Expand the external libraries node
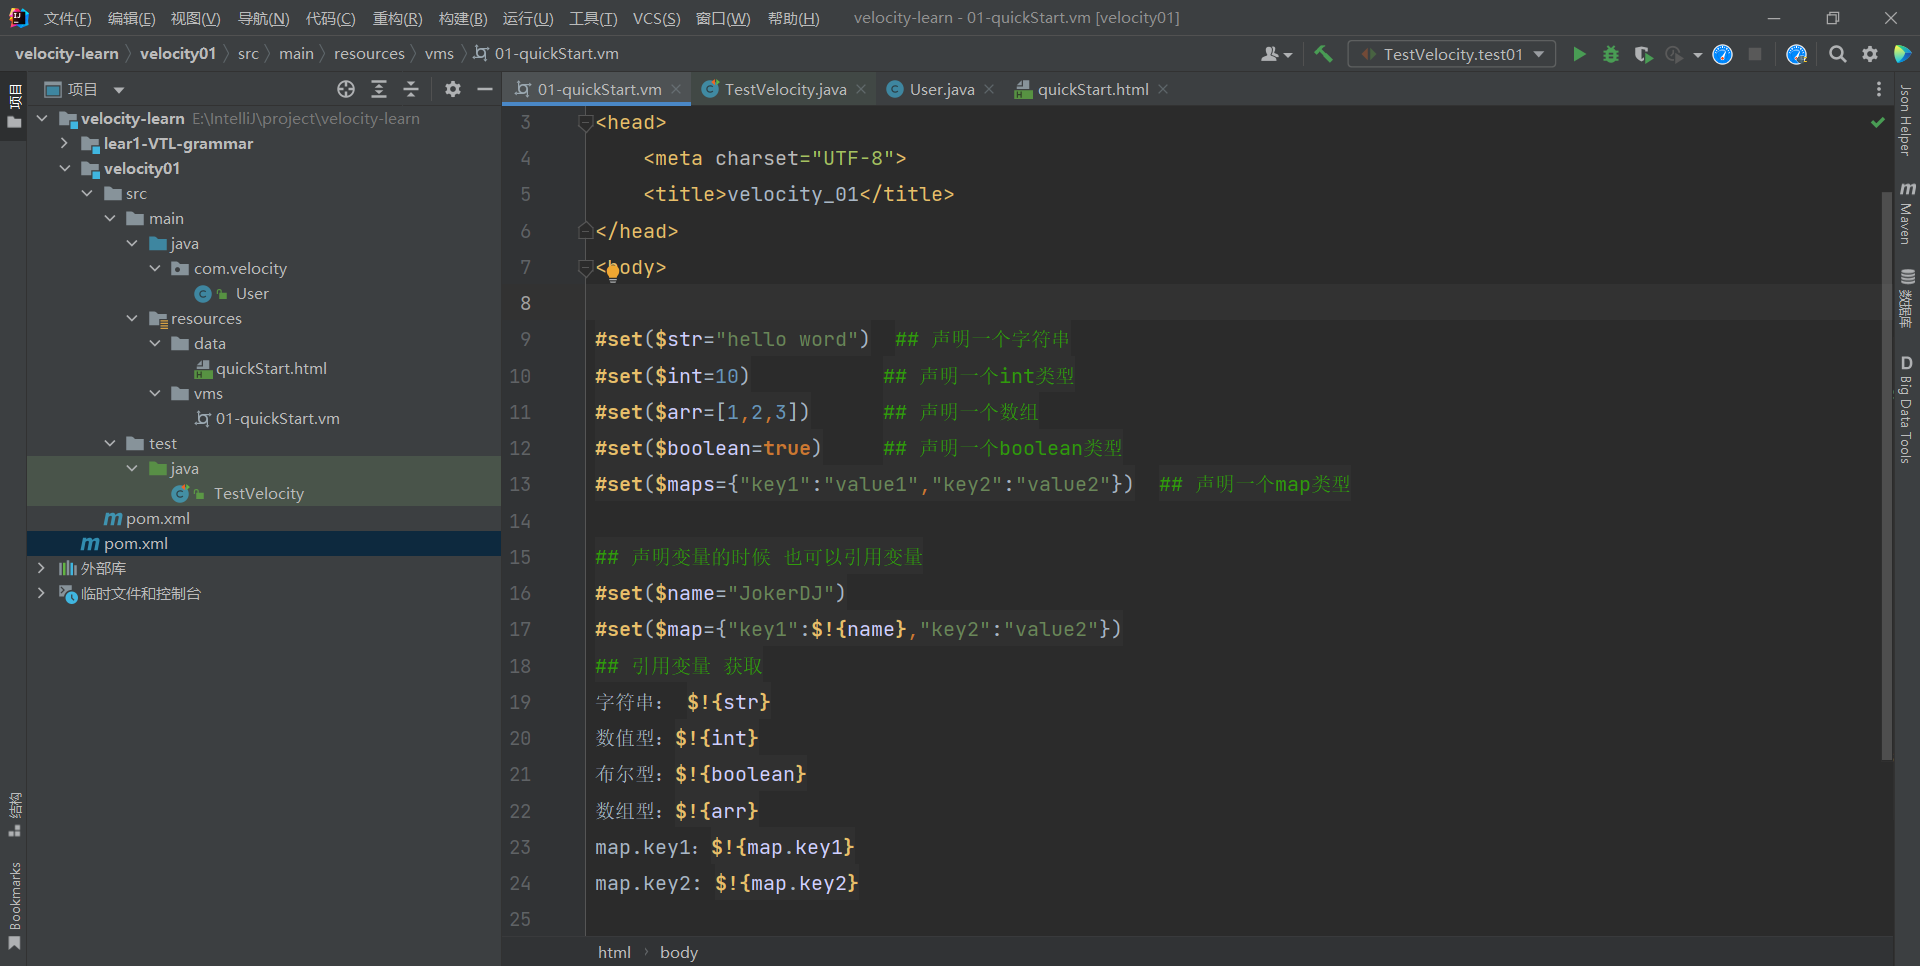This screenshot has width=1920, height=966. pyautogui.click(x=41, y=568)
